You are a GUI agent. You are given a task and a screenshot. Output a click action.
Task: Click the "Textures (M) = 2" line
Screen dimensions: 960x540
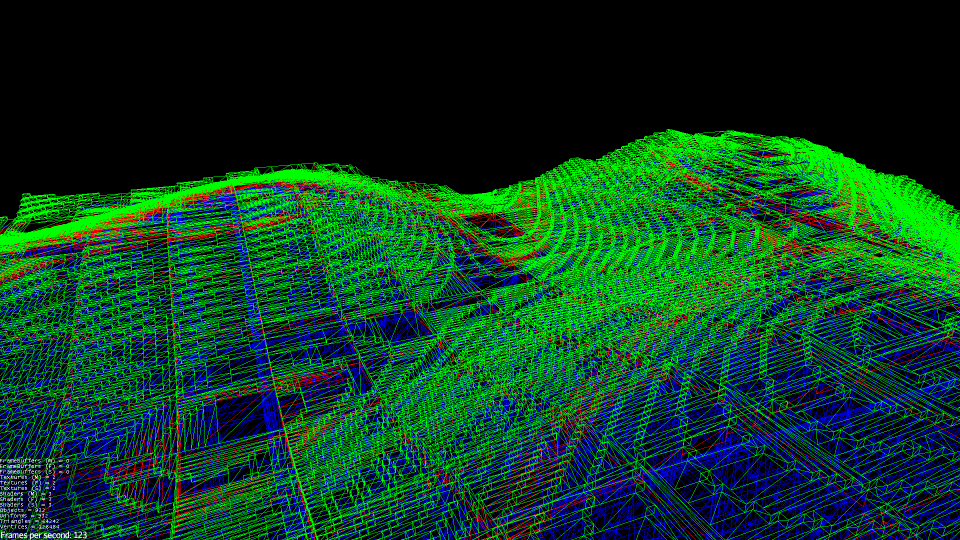click(x=28, y=477)
